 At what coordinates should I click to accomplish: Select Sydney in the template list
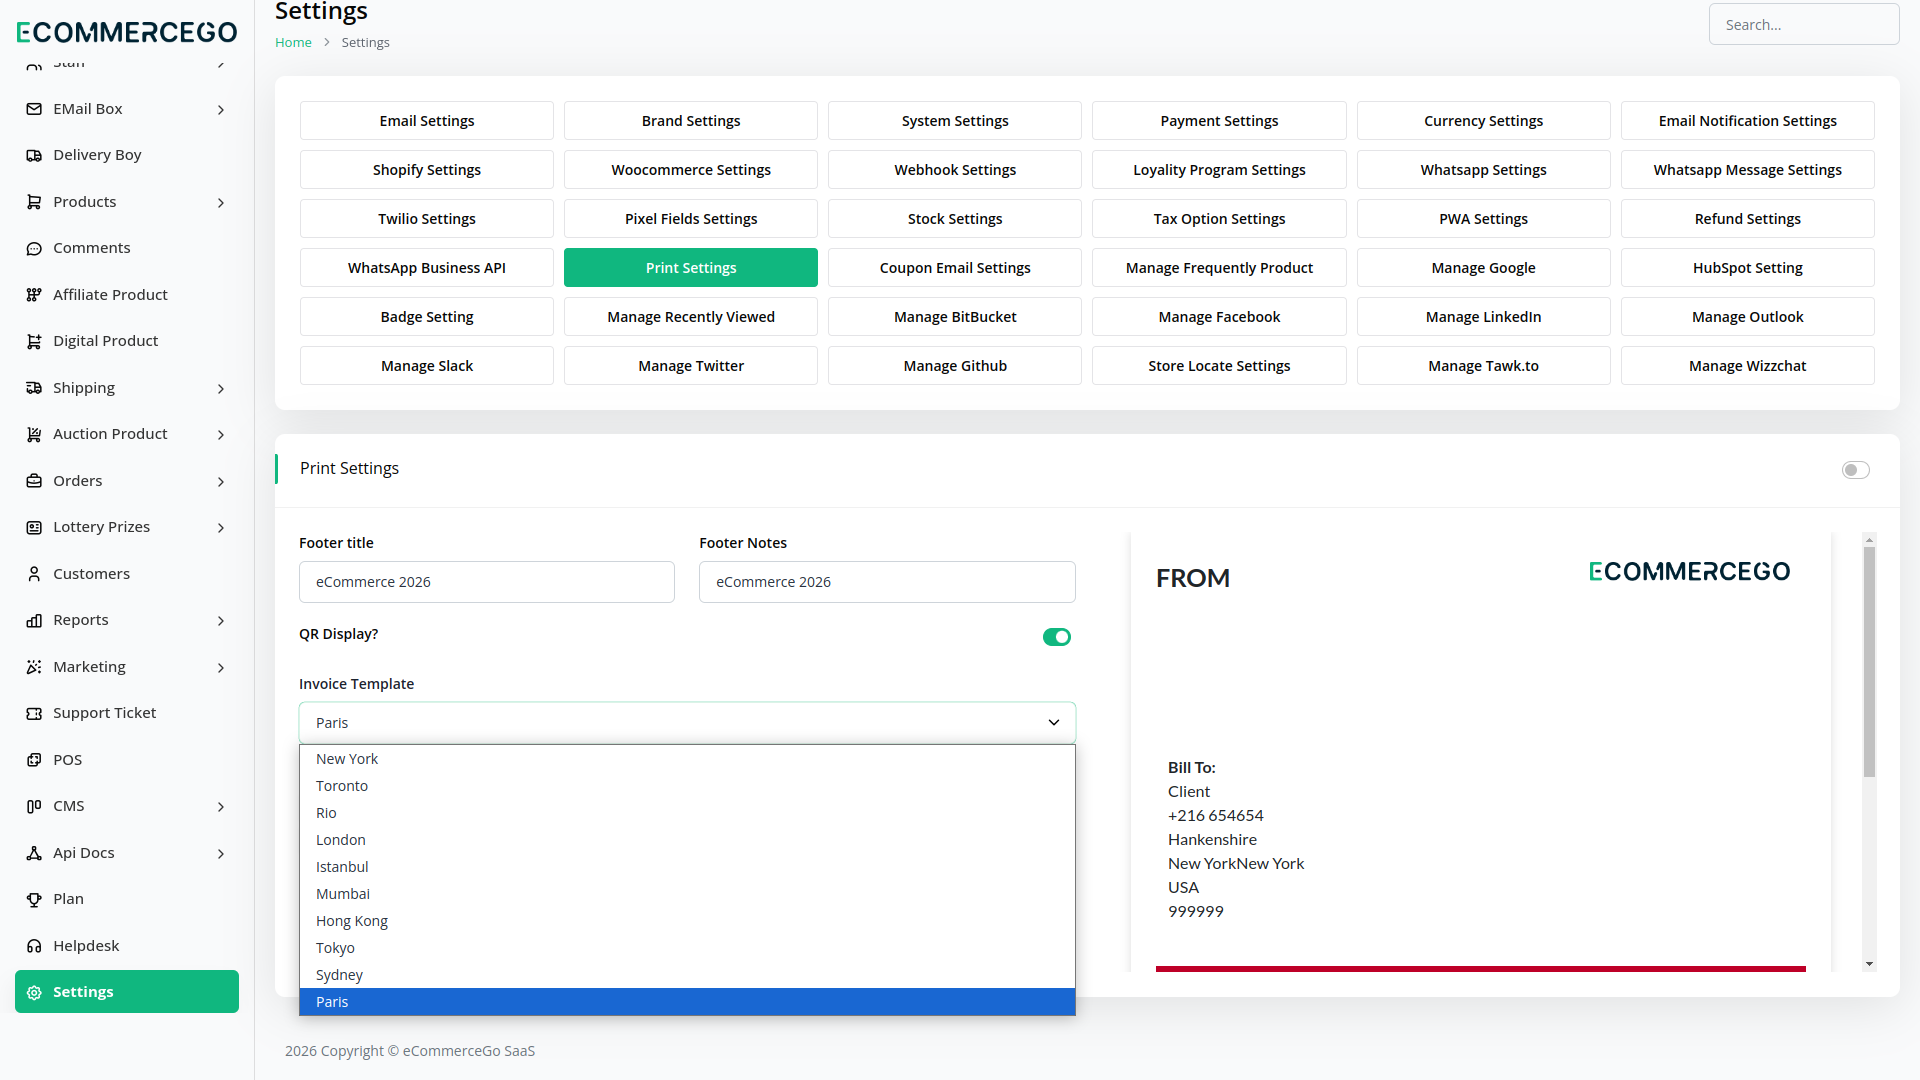(687, 975)
